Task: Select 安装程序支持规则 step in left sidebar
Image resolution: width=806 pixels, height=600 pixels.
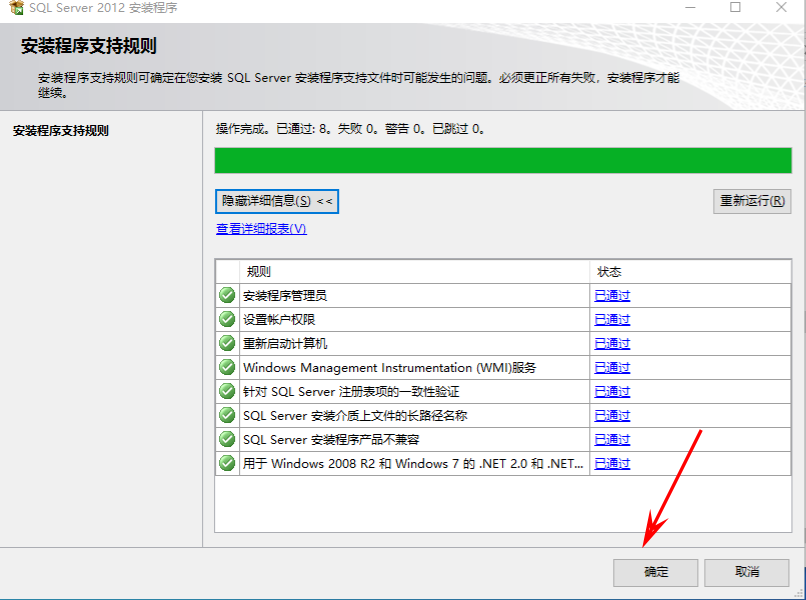Action: pyautogui.click(x=61, y=131)
